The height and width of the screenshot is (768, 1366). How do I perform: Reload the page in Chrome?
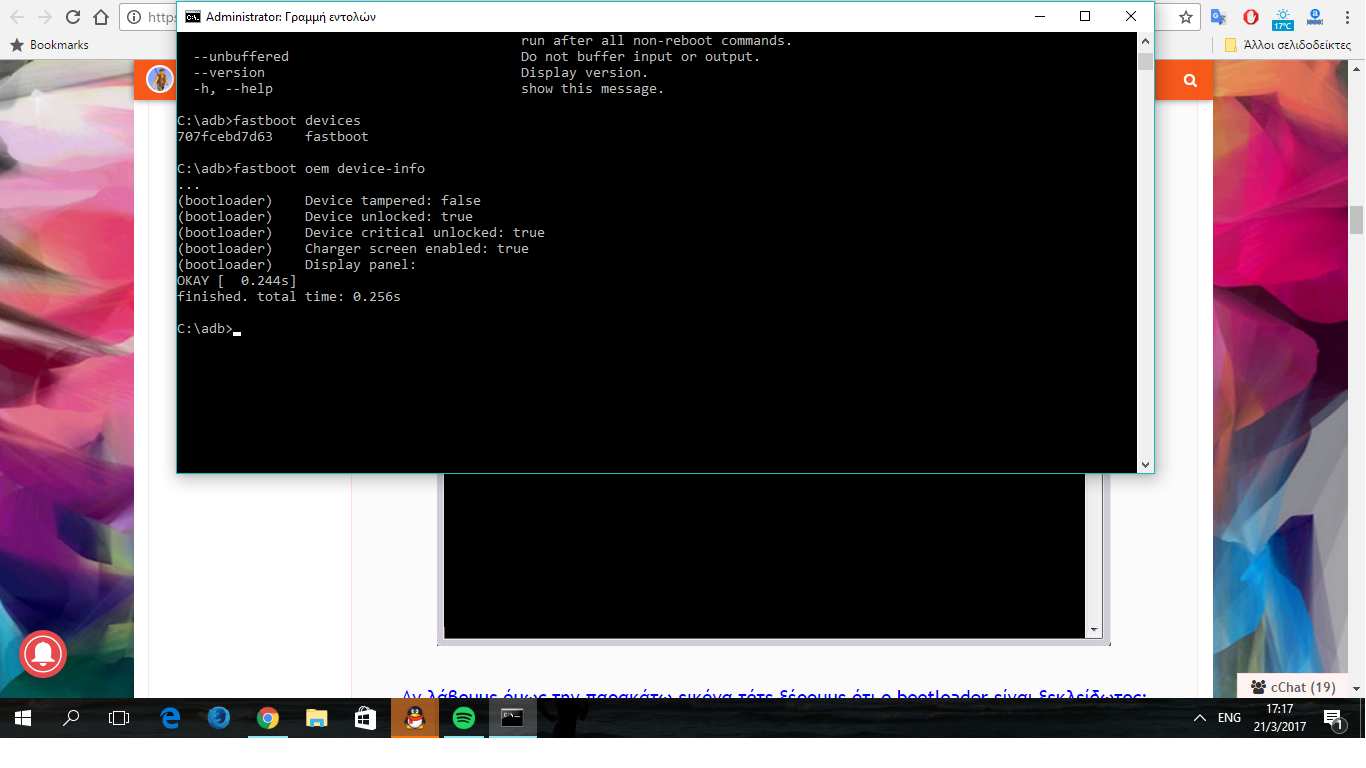tap(73, 17)
